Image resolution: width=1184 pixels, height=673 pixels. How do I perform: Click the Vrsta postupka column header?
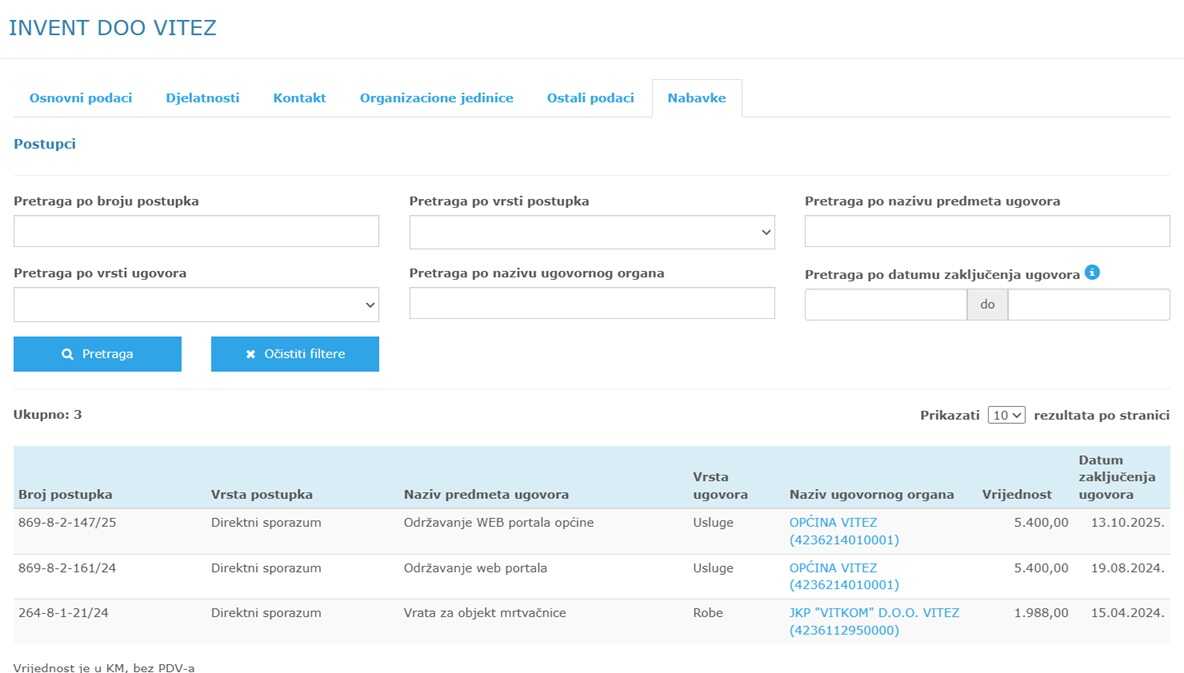click(x=262, y=495)
